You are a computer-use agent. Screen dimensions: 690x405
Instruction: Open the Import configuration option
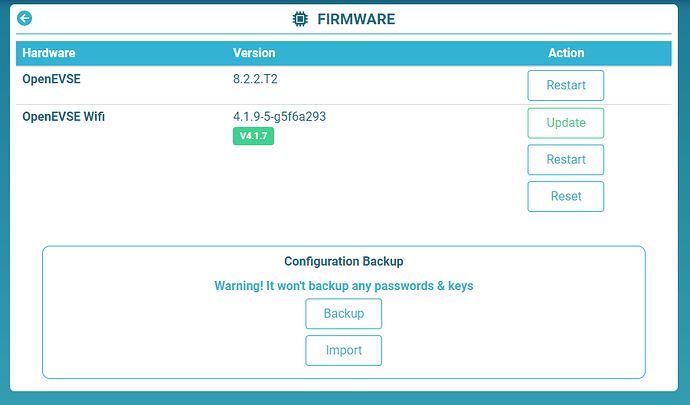(x=343, y=350)
